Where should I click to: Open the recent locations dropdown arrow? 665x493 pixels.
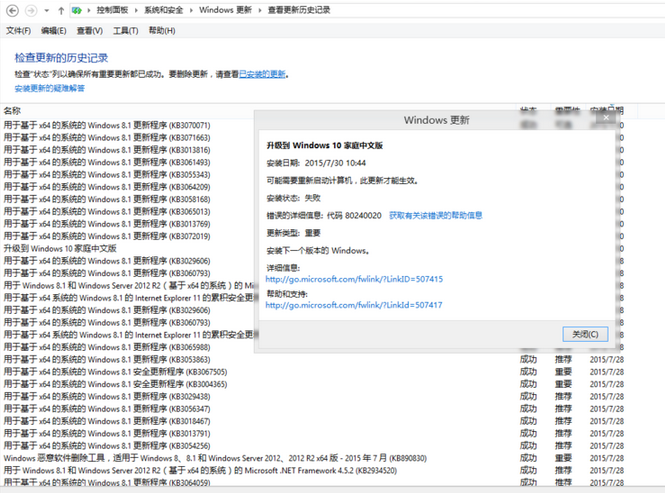tap(47, 11)
